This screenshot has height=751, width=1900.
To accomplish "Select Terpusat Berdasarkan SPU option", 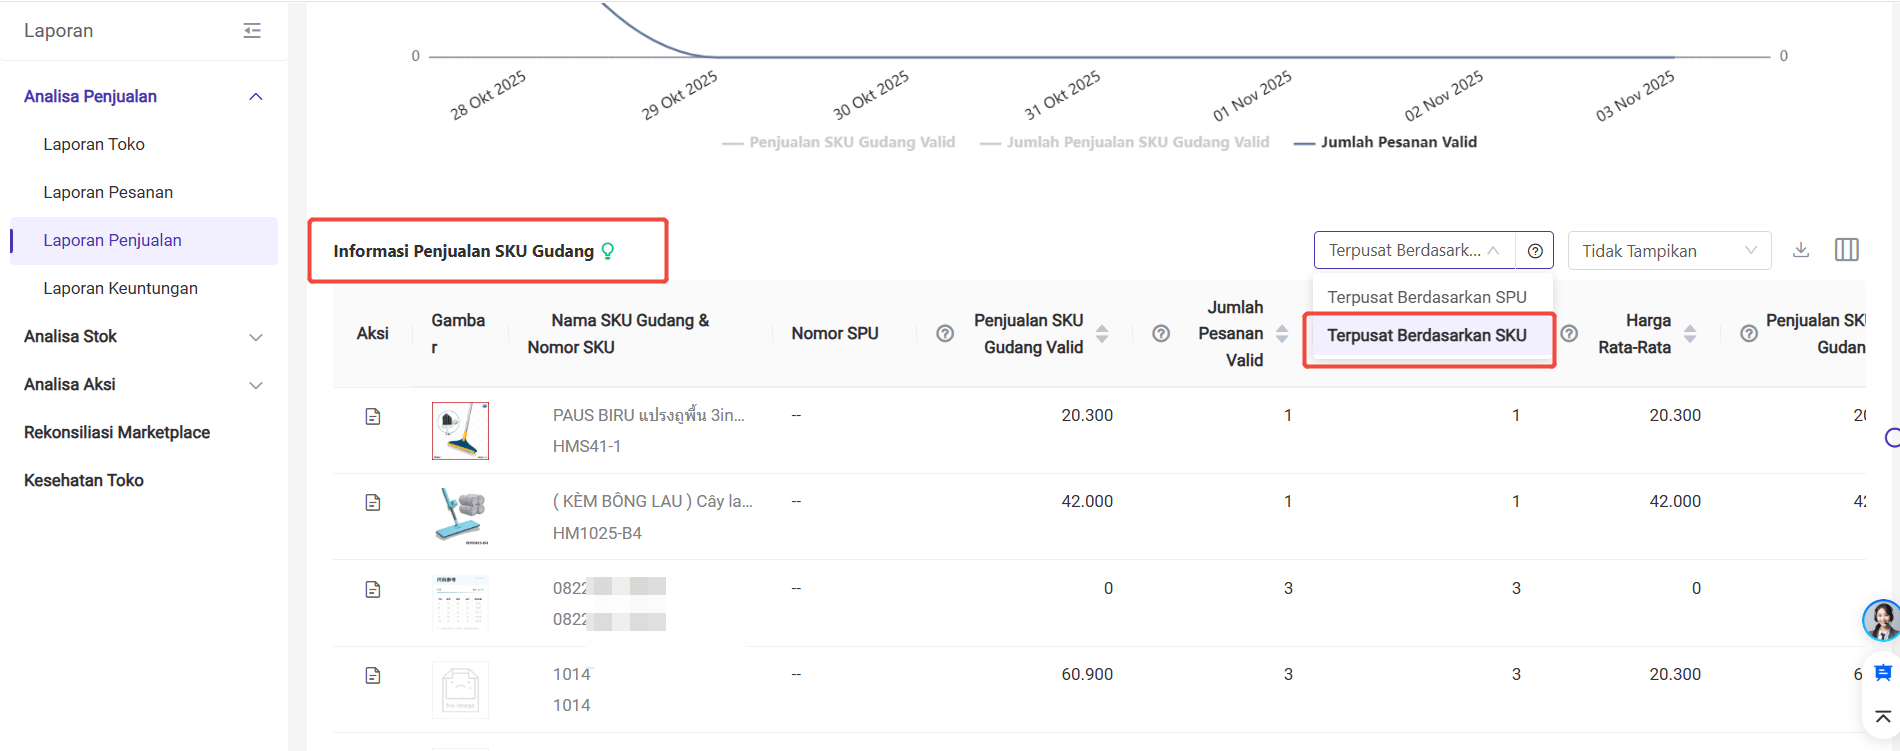I will coord(1426,297).
